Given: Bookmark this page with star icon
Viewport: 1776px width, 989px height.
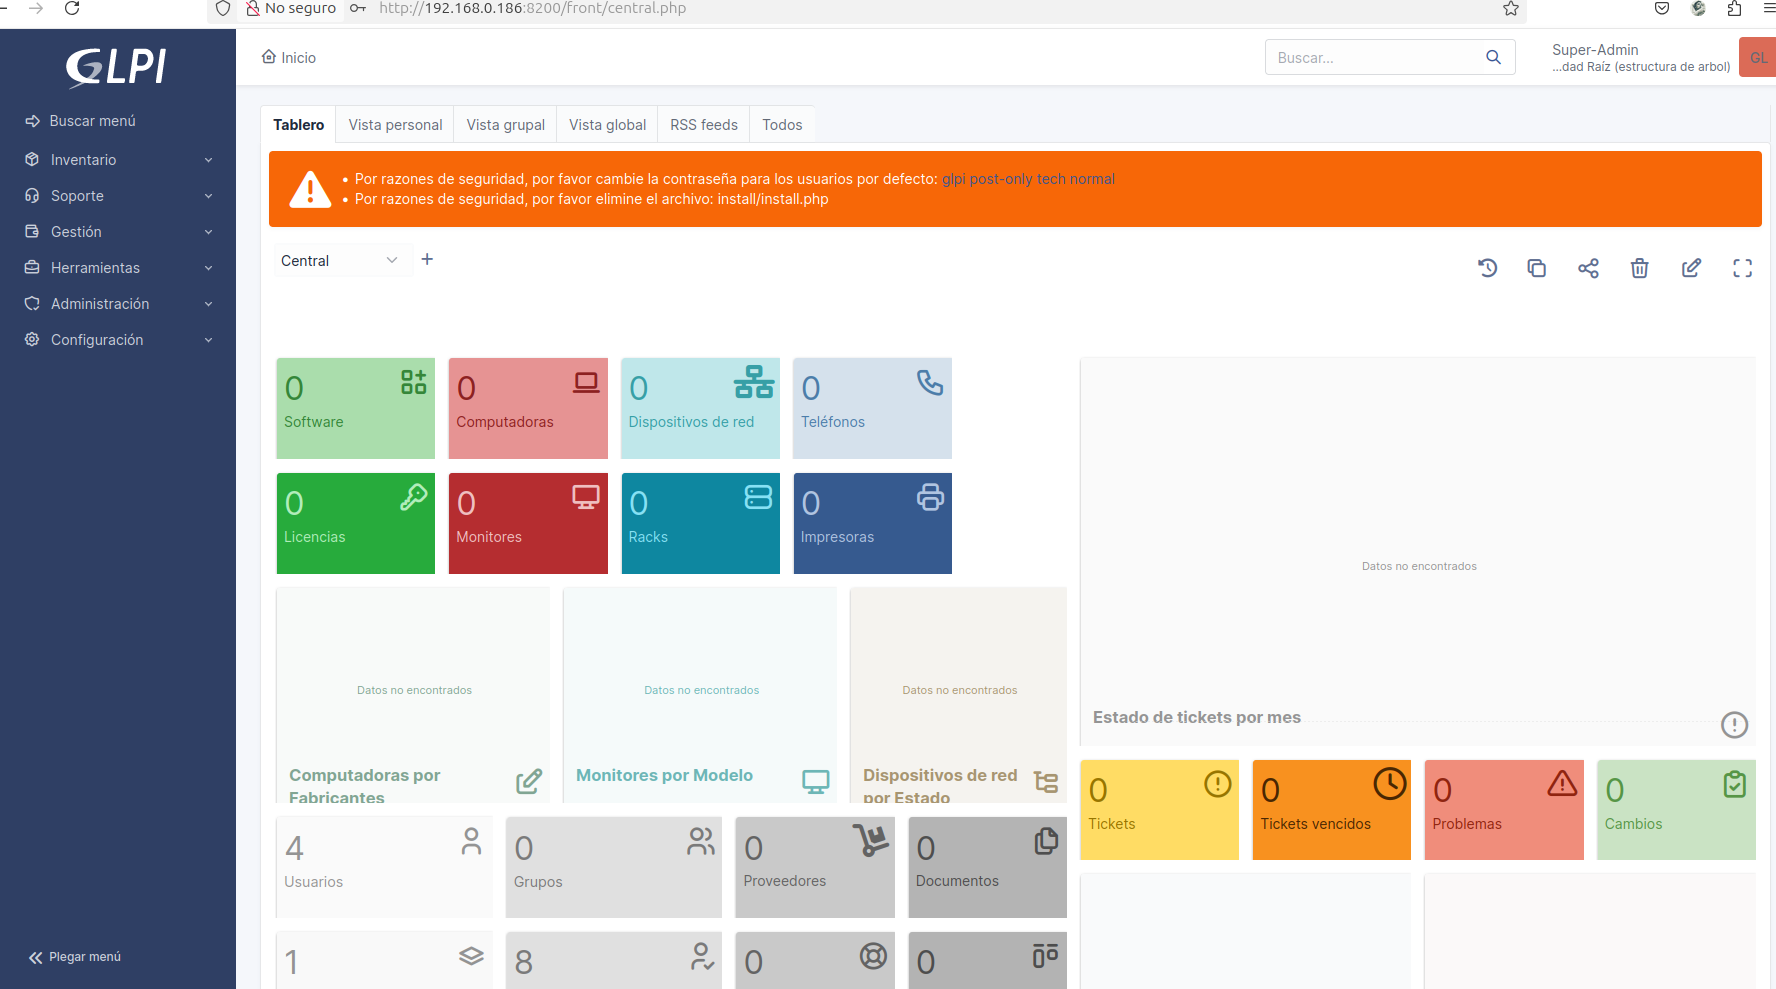Looking at the screenshot, I should 1510,9.
